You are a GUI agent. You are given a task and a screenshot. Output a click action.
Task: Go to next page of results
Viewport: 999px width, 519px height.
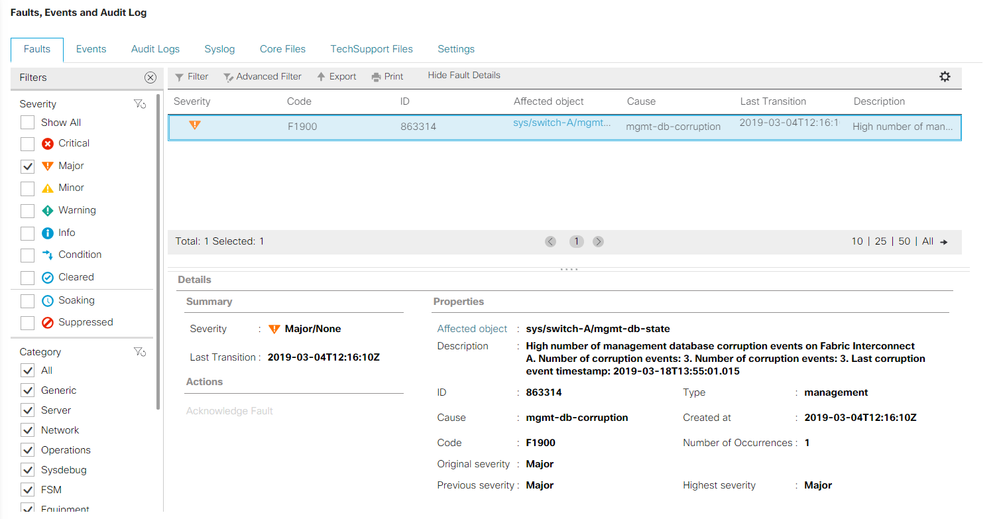[x=598, y=241]
